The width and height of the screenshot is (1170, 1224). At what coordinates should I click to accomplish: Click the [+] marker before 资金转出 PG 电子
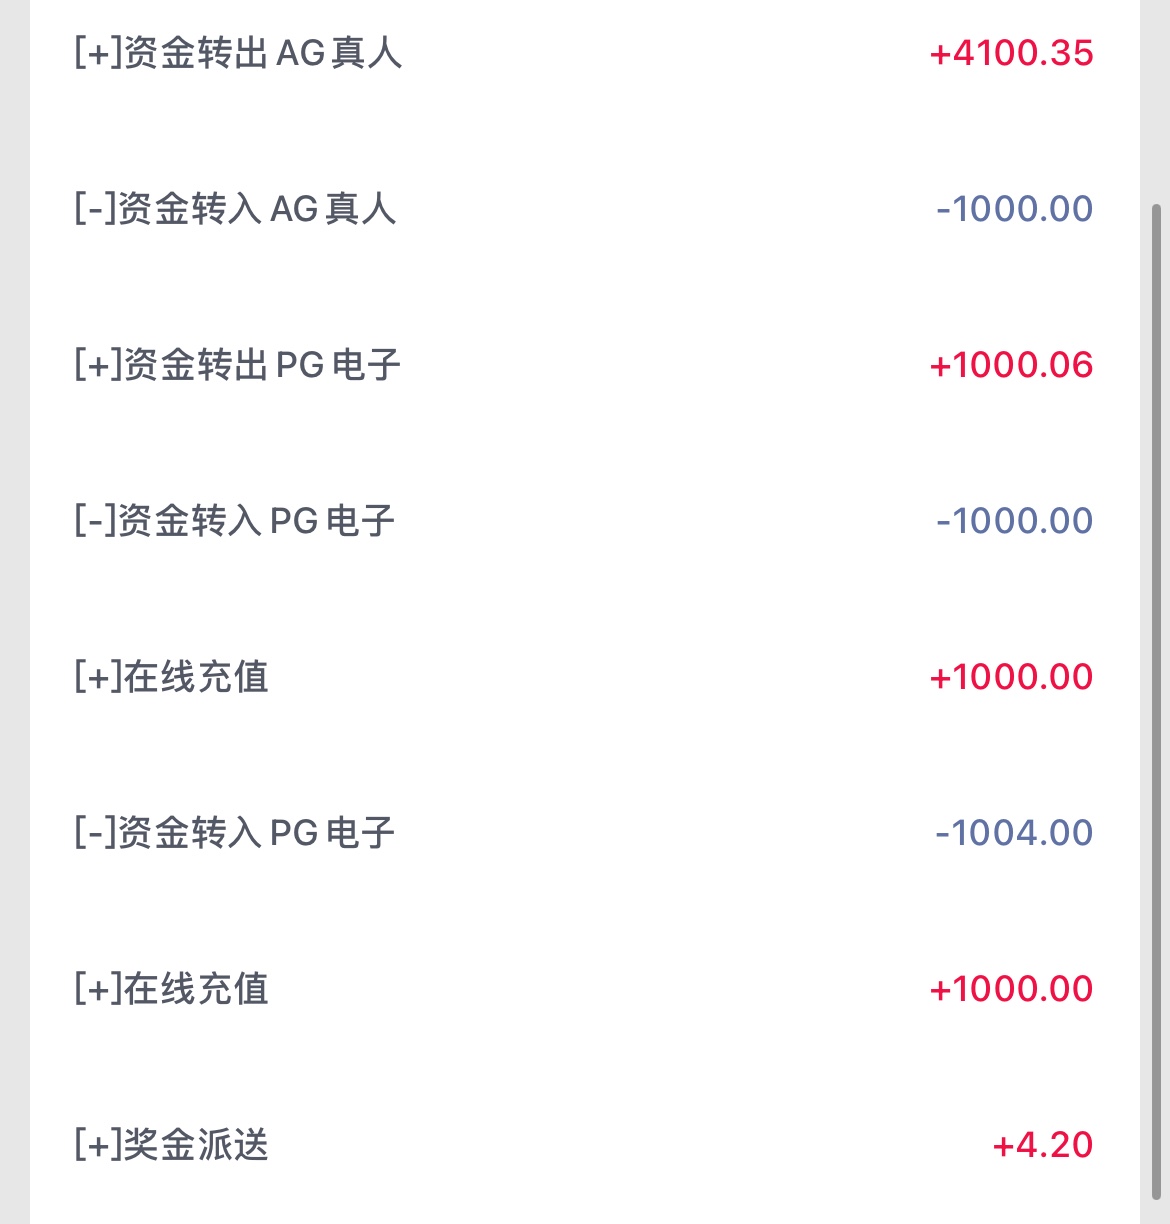(x=98, y=365)
